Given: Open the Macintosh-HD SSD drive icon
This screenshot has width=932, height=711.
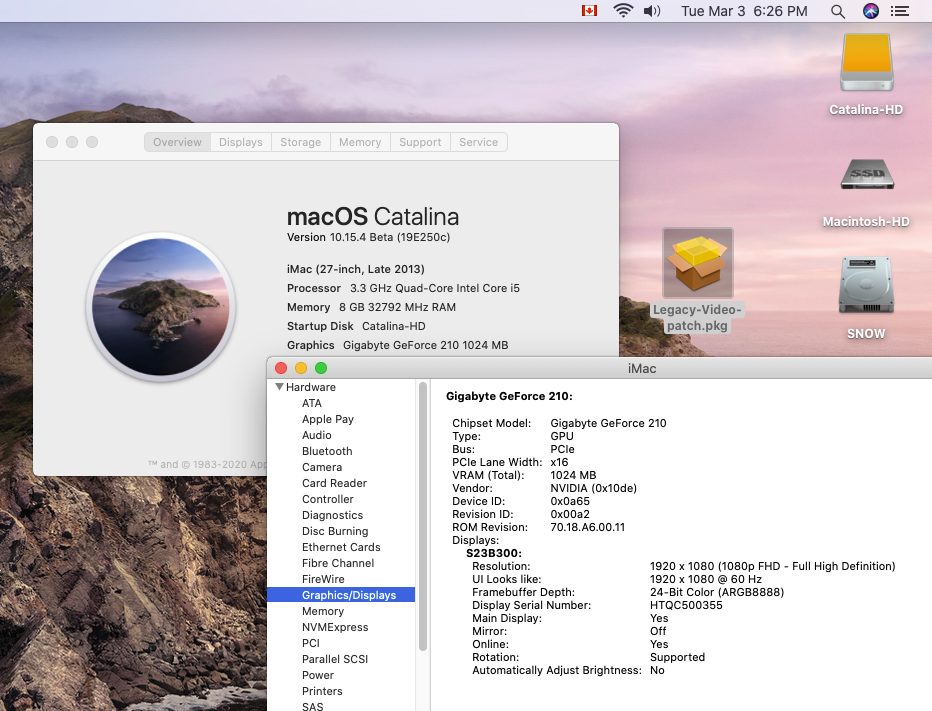Looking at the screenshot, I should 867,174.
